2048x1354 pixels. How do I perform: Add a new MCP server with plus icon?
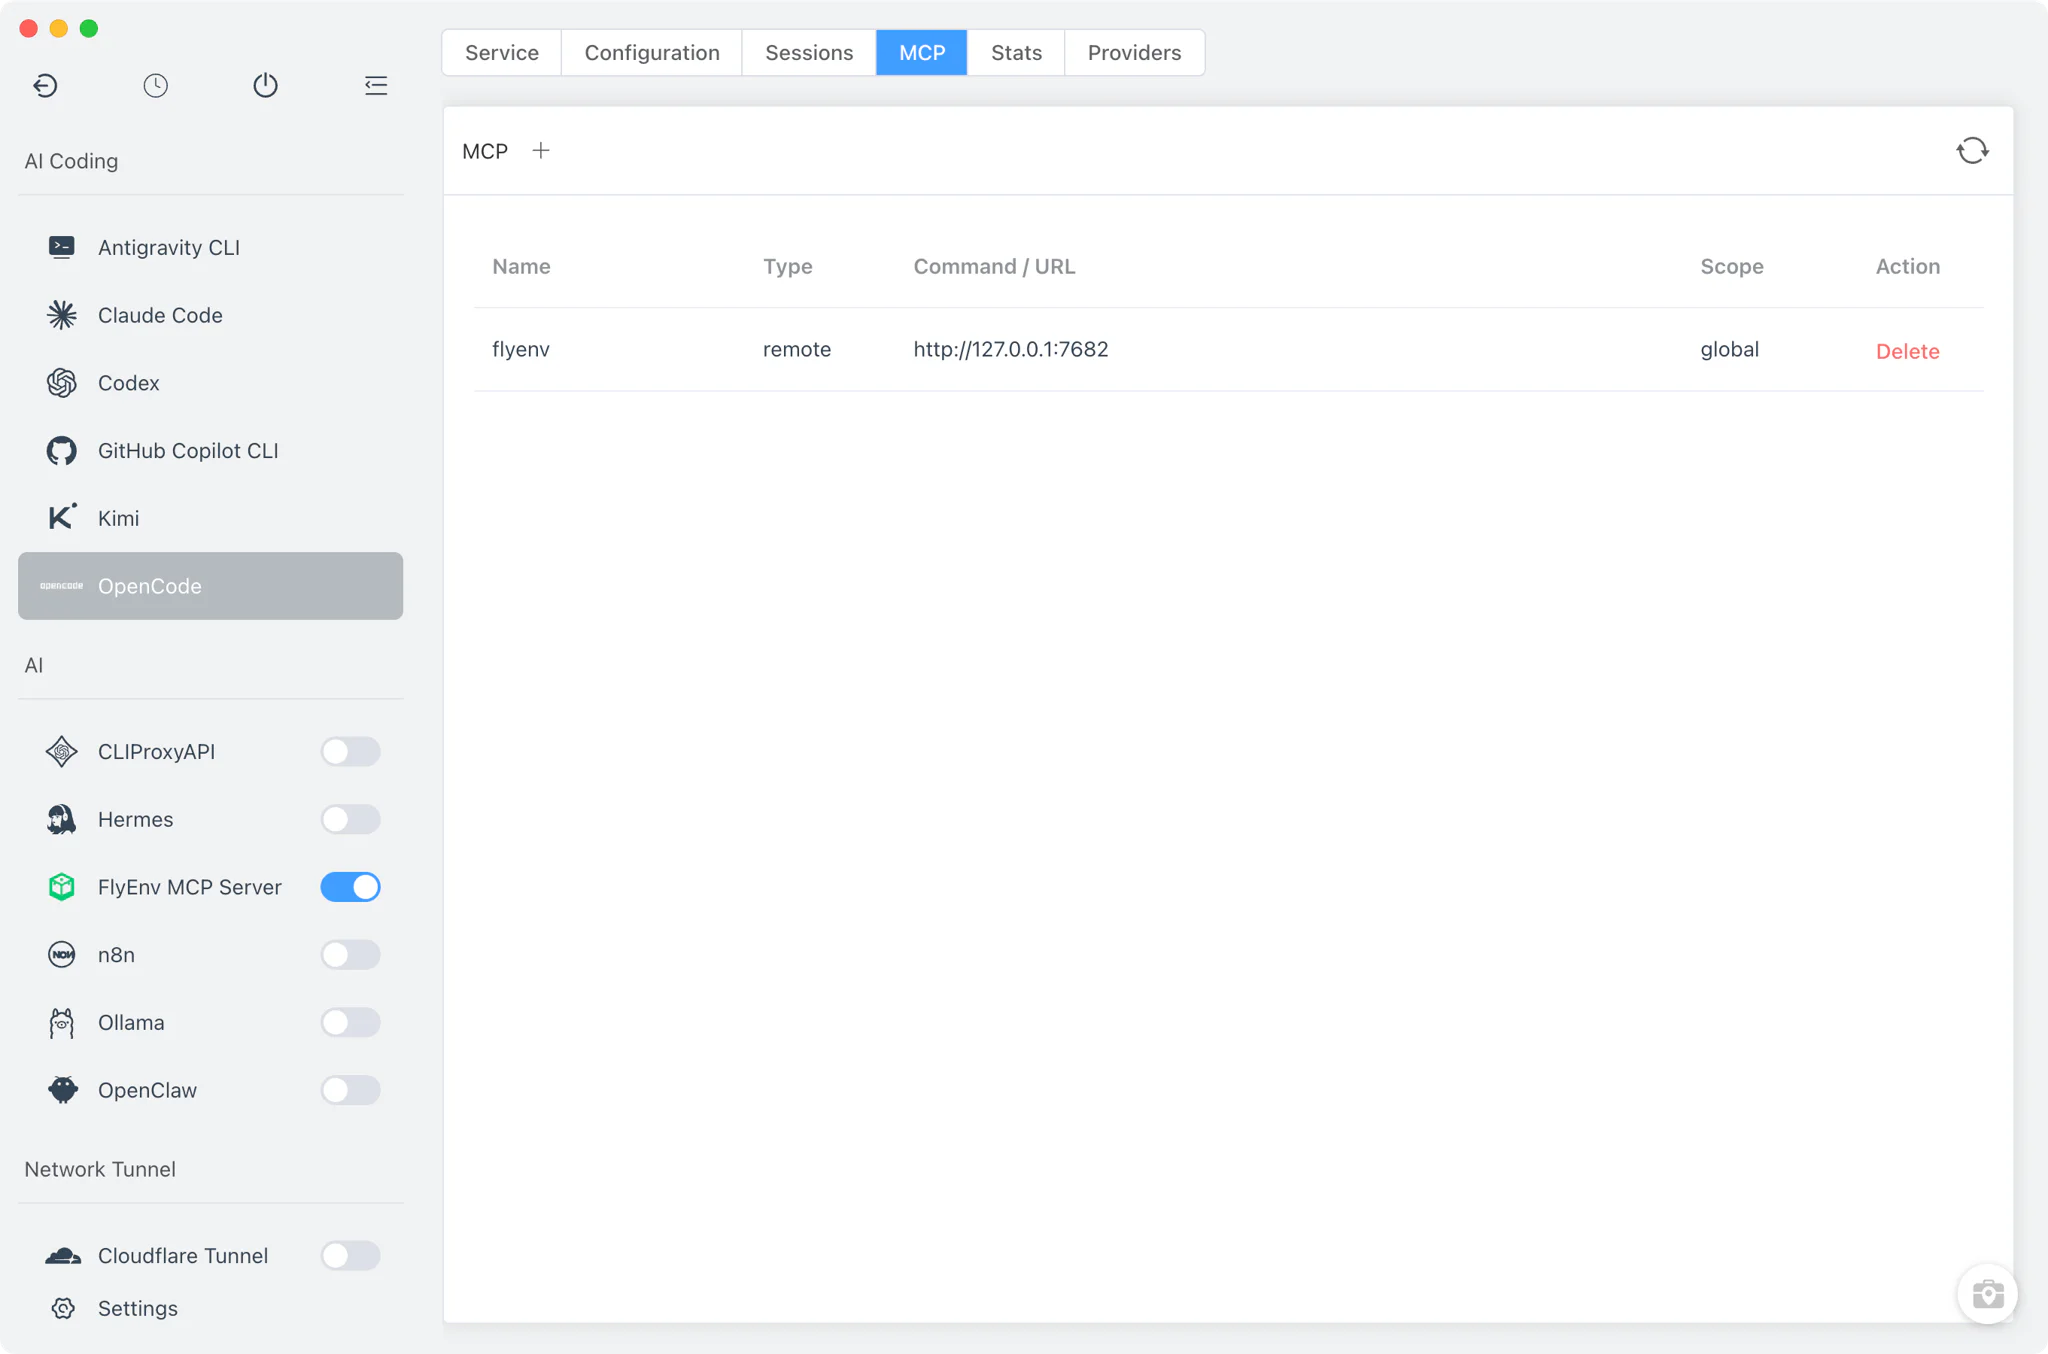coord(541,151)
